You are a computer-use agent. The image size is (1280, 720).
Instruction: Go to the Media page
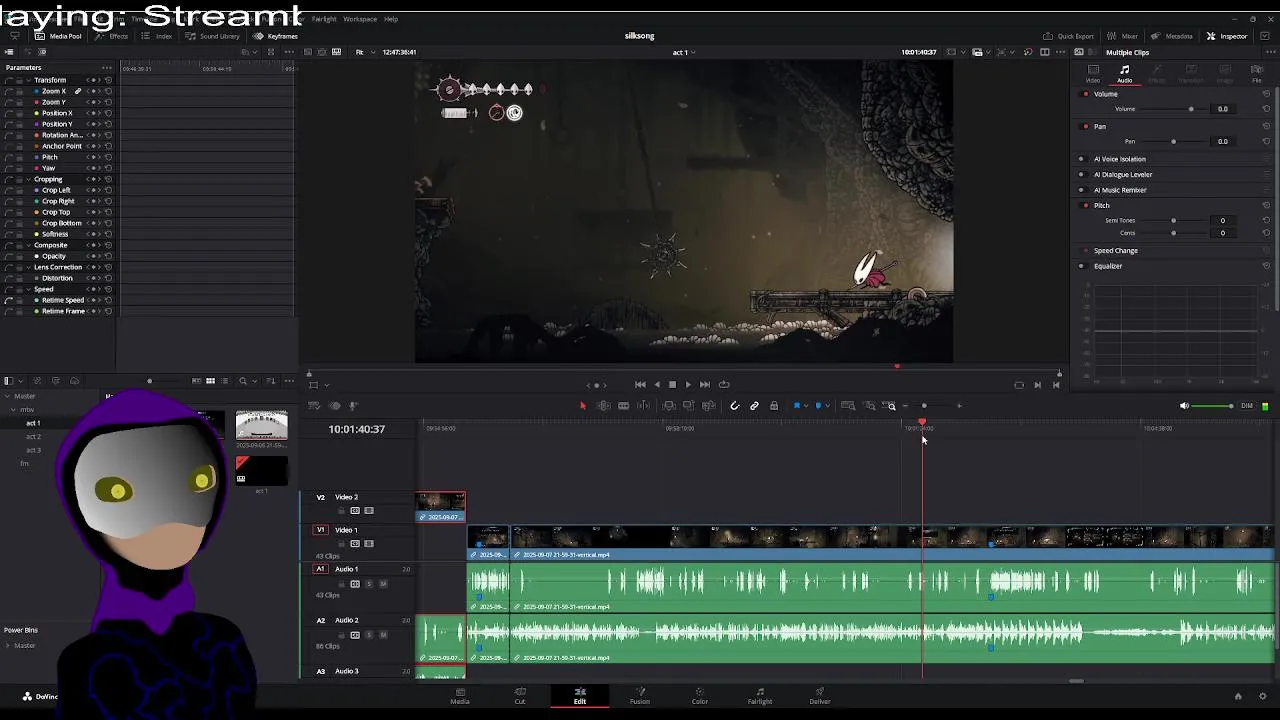pyautogui.click(x=460, y=696)
